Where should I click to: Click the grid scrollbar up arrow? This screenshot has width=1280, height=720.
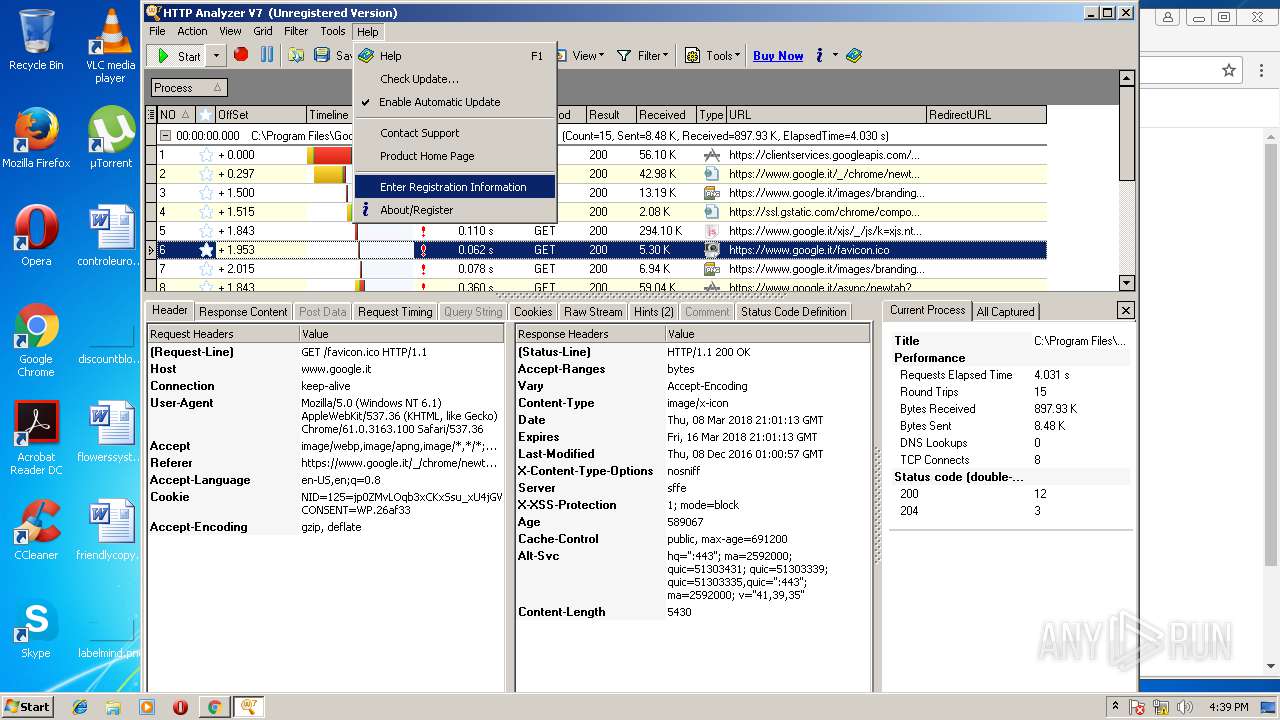(x=1127, y=78)
